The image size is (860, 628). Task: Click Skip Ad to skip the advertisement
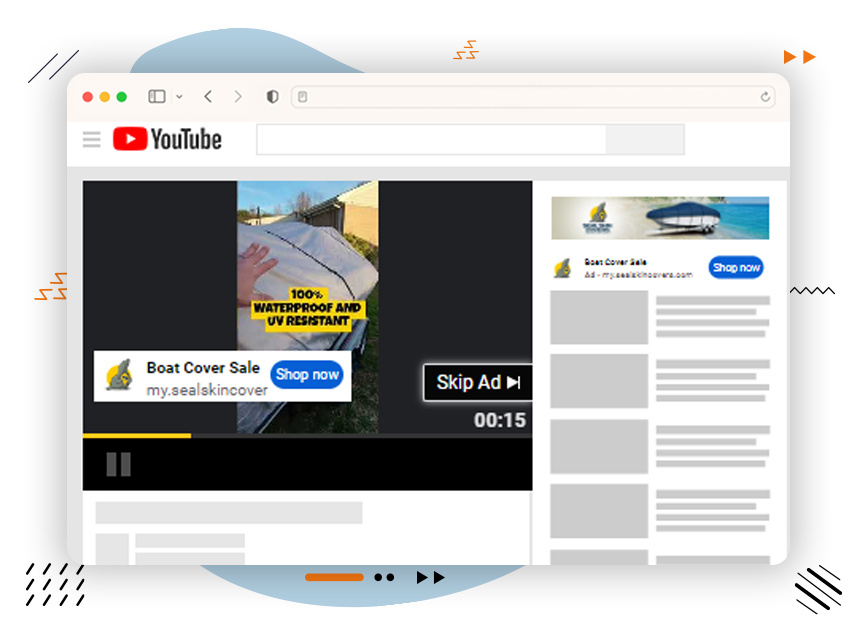click(478, 382)
